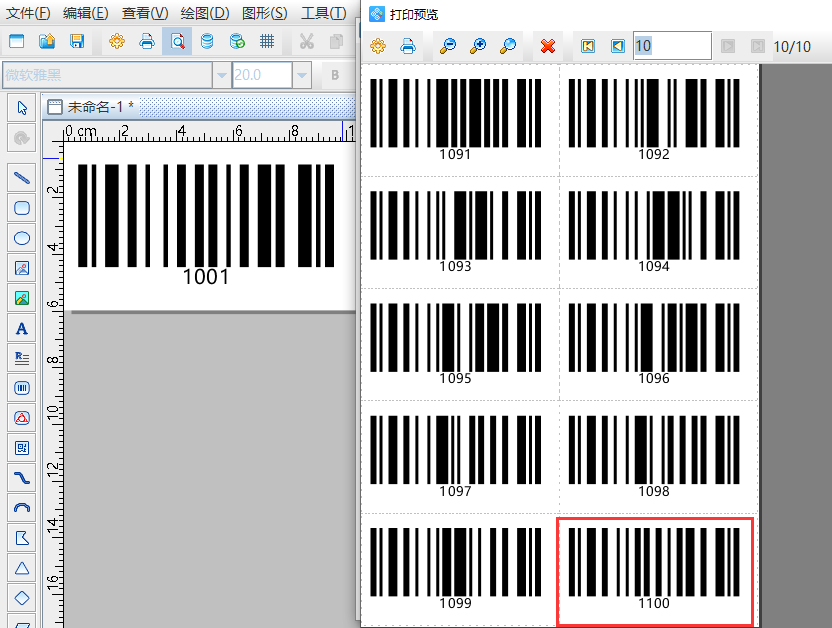This screenshot has width=832, height=628.
Task: Cut selection with scissors icon
Action: pos(307,41)
